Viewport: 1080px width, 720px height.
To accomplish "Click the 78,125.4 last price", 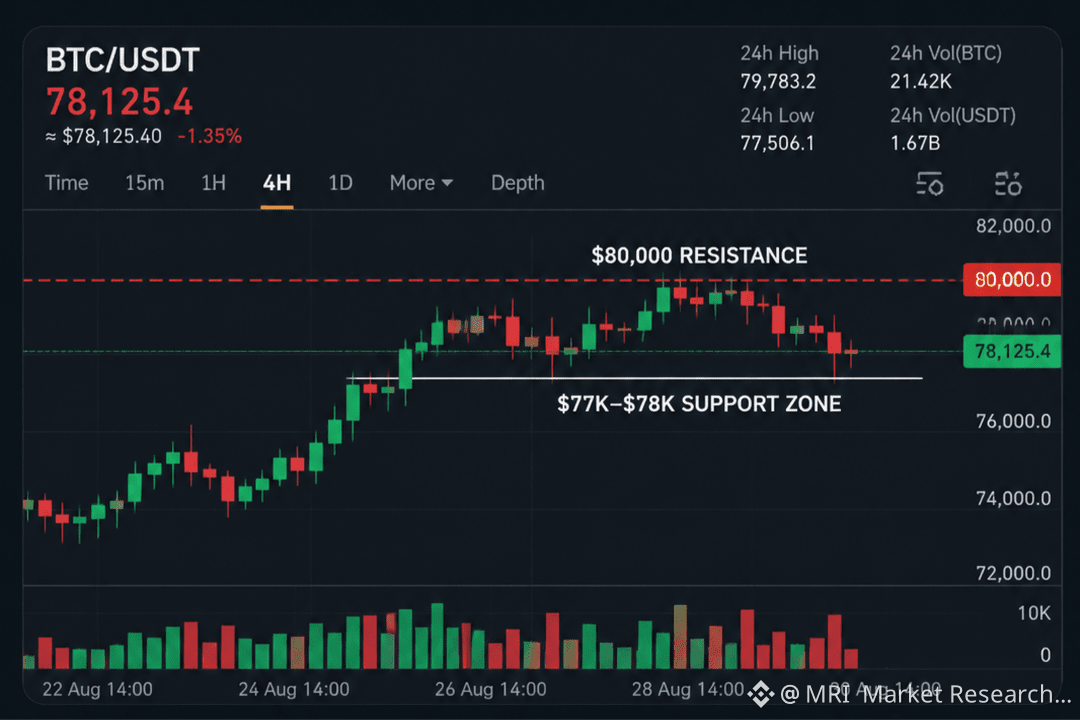I will 119,102.
